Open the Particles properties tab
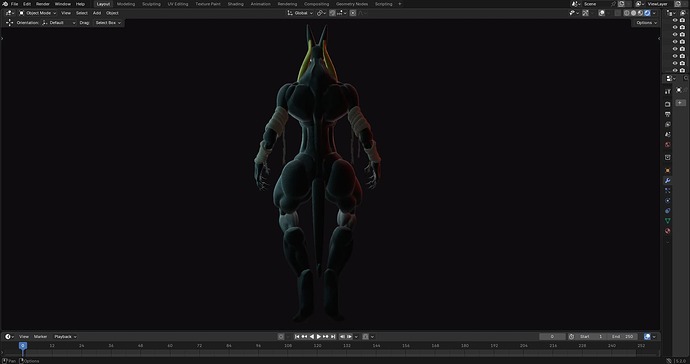Viewport: 690px width, 364px height. click(x=668, y=191)
